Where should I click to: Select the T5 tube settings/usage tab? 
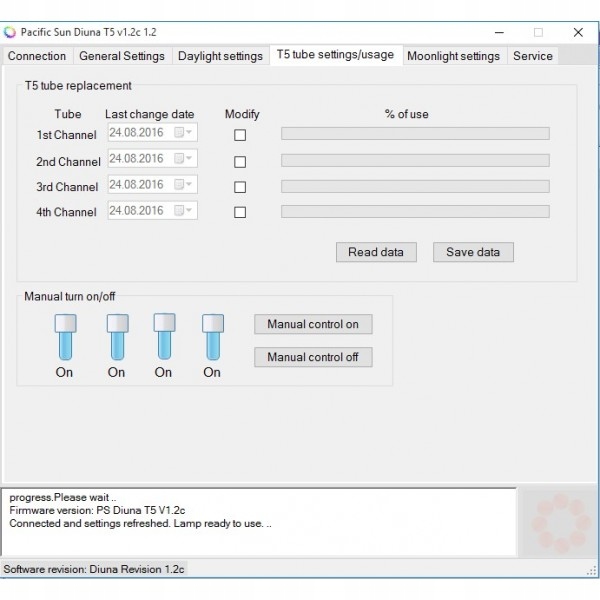[x=336, y=55]
